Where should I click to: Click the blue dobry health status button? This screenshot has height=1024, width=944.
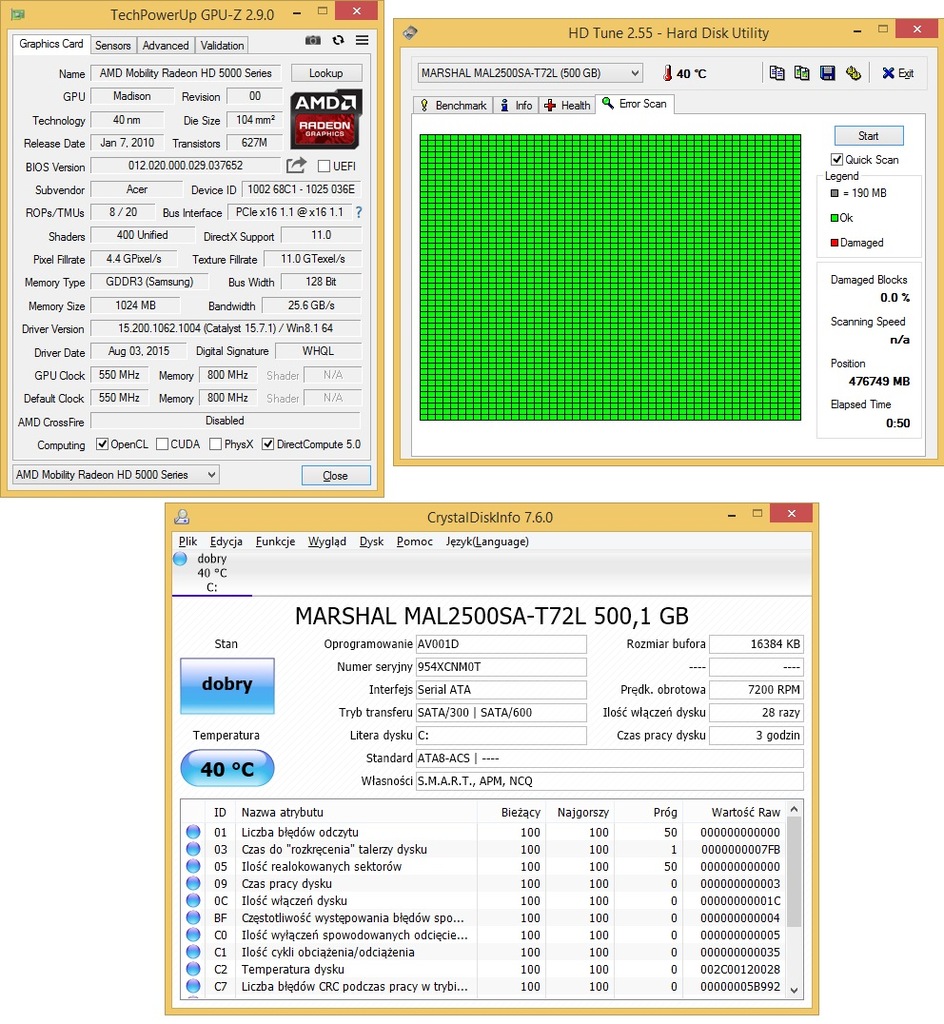pyautogui.click(x=227, y=685)
